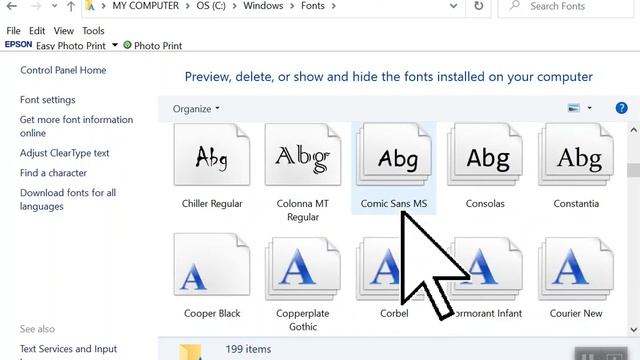Open the Organize dropdown
640x360 pixels.
196,109
